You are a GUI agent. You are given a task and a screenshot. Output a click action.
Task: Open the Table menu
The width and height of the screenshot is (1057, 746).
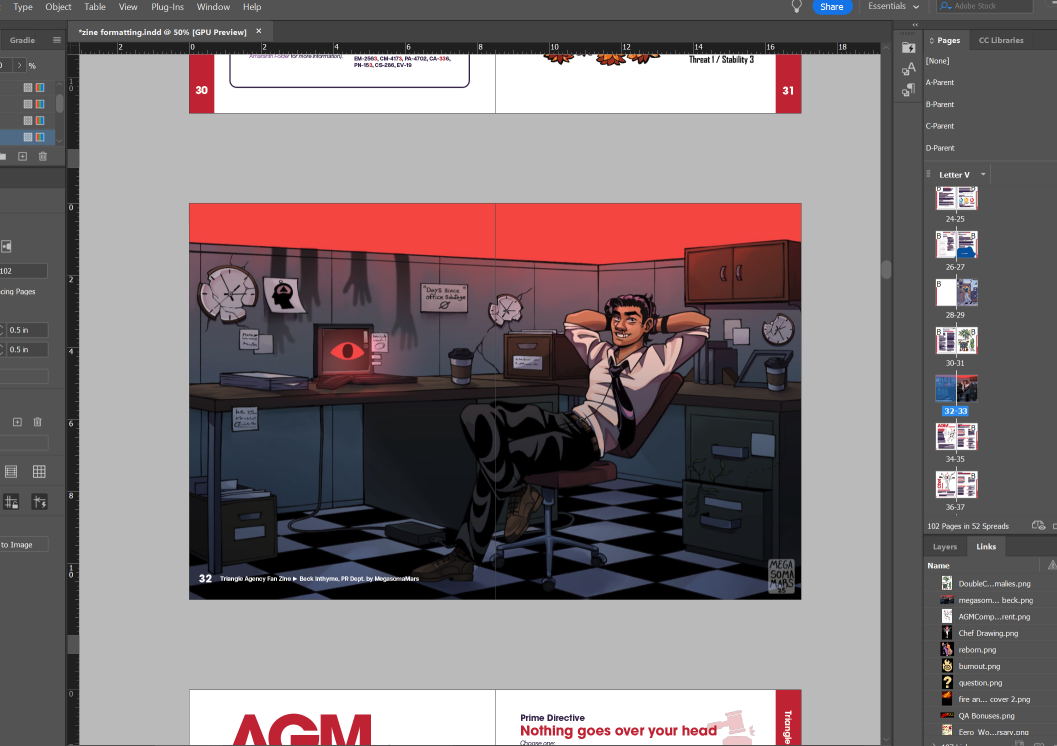tap(95, 7)
